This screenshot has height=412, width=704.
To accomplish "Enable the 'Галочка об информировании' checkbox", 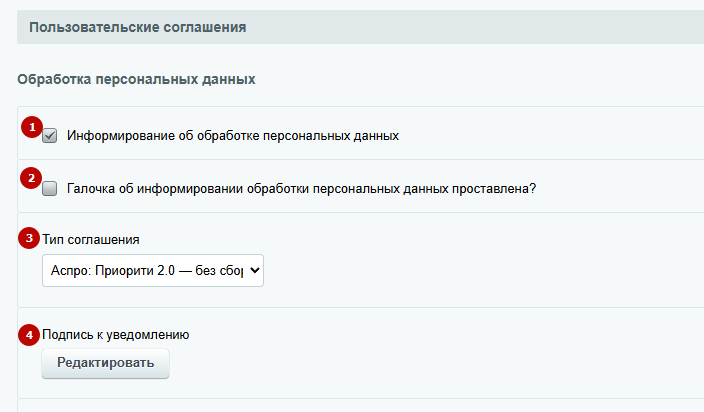I will [x=49, y=188].
